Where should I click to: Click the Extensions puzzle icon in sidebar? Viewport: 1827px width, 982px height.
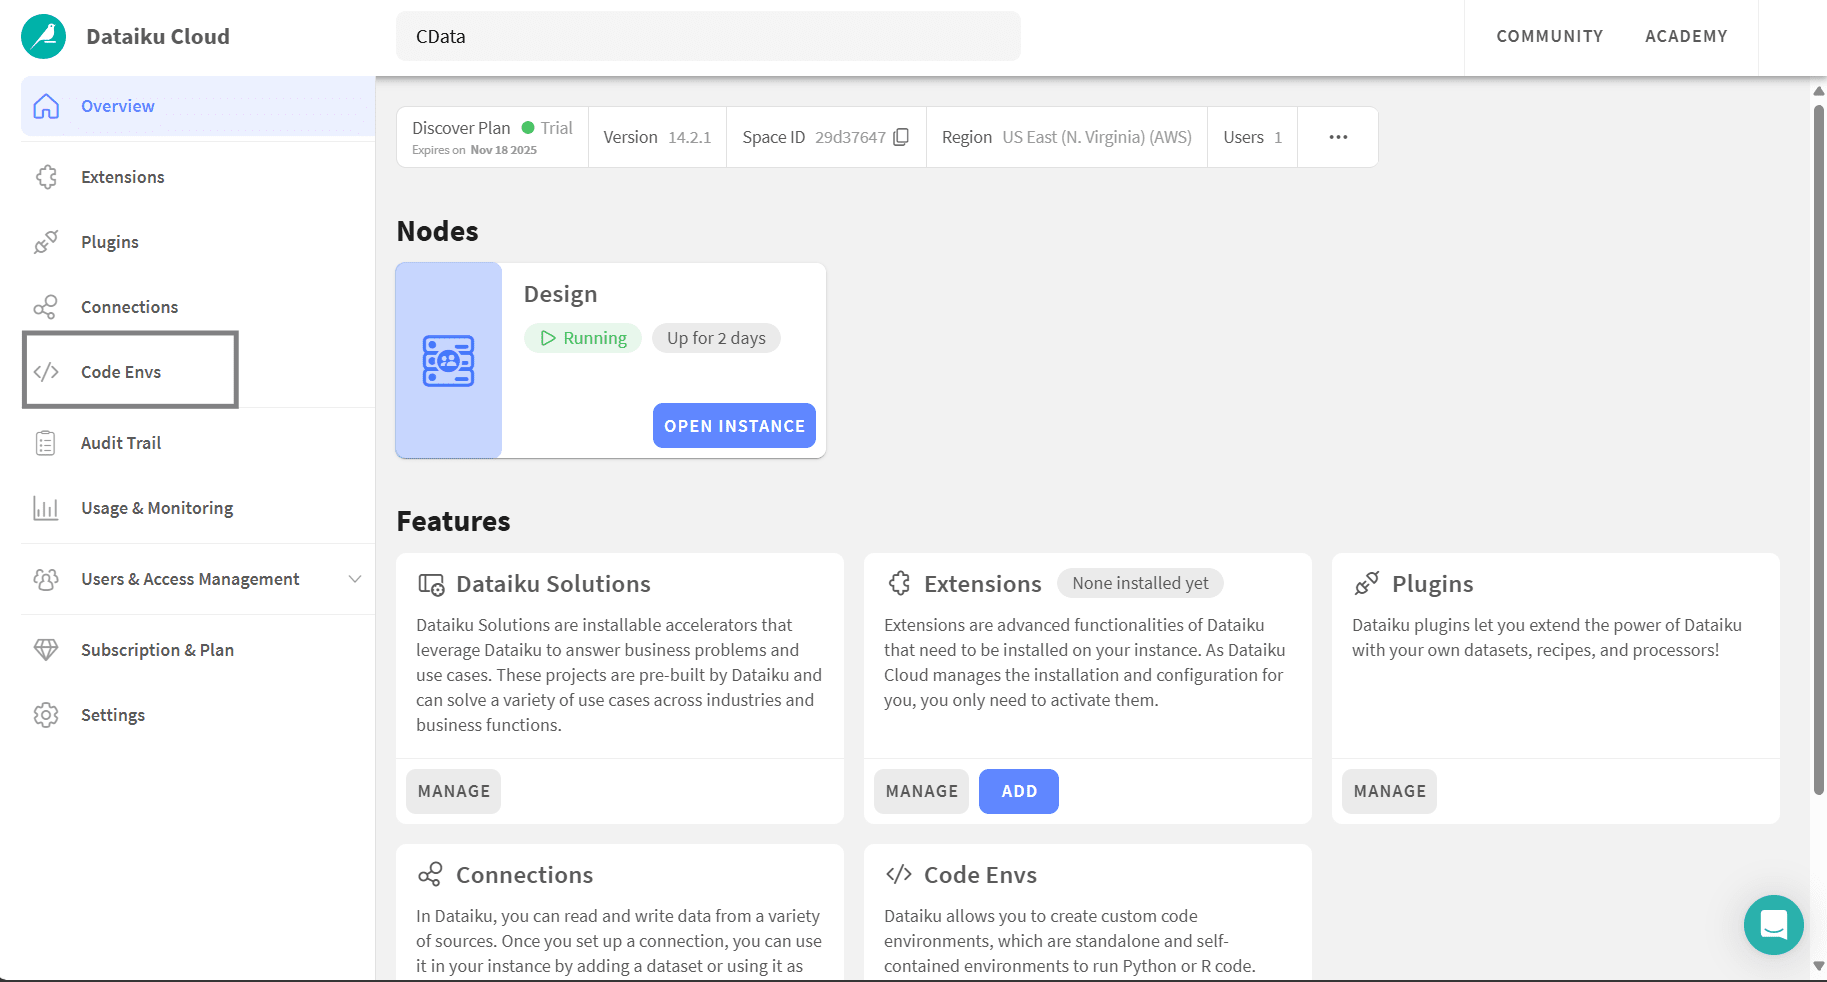pyautogui.click(x=46, y=177)
